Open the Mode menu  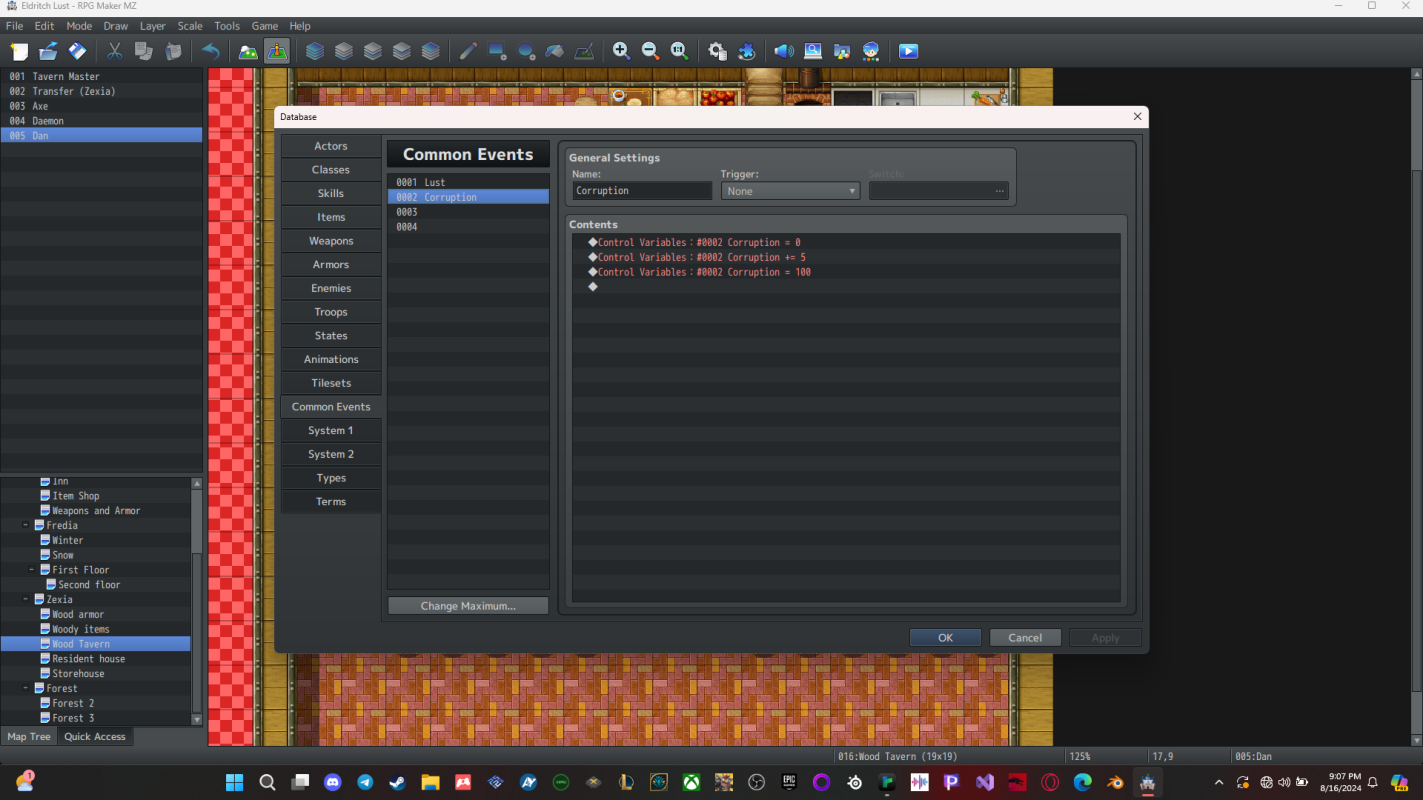point(79,26)
